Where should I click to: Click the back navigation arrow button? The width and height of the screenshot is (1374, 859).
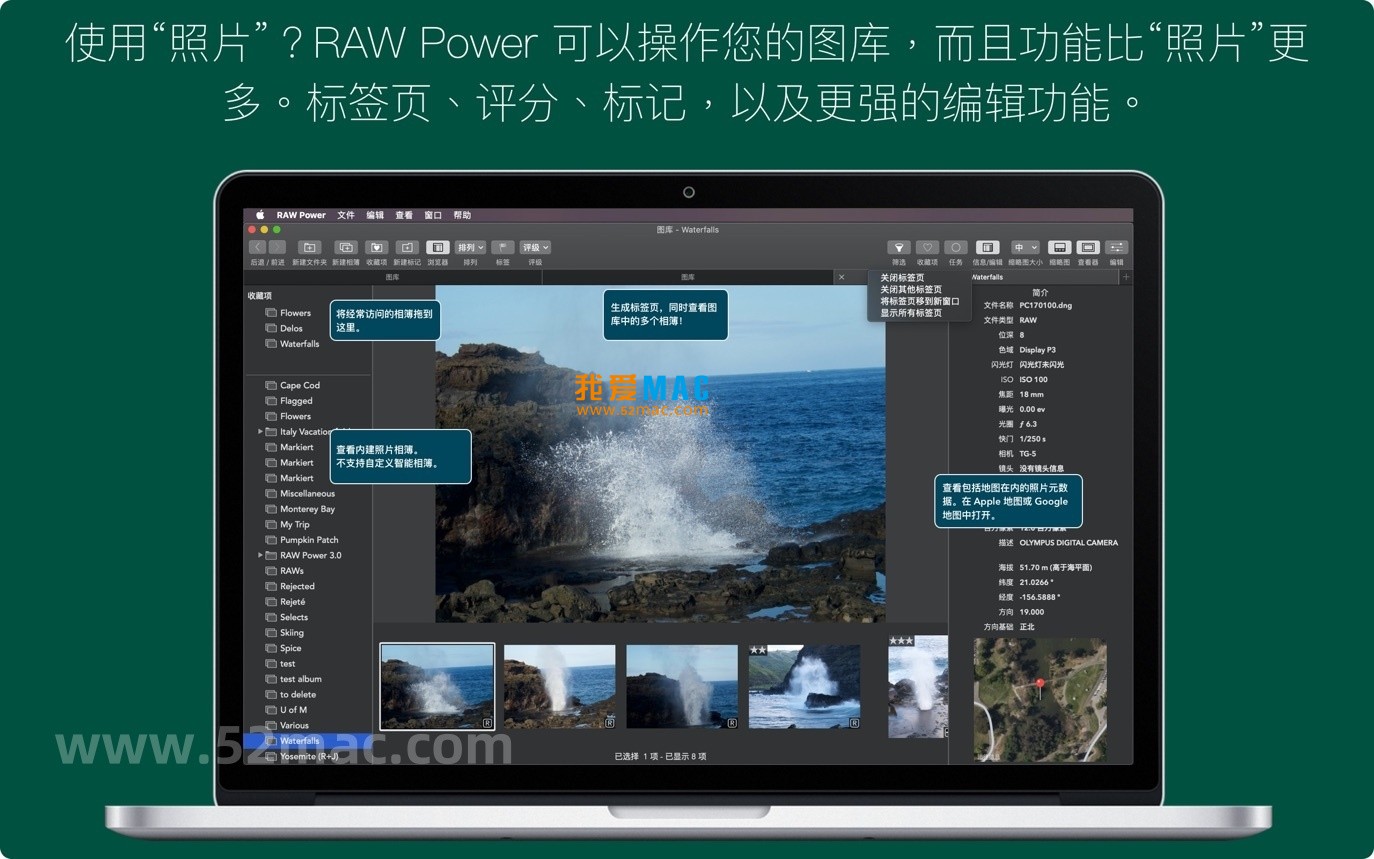(257, 247)
